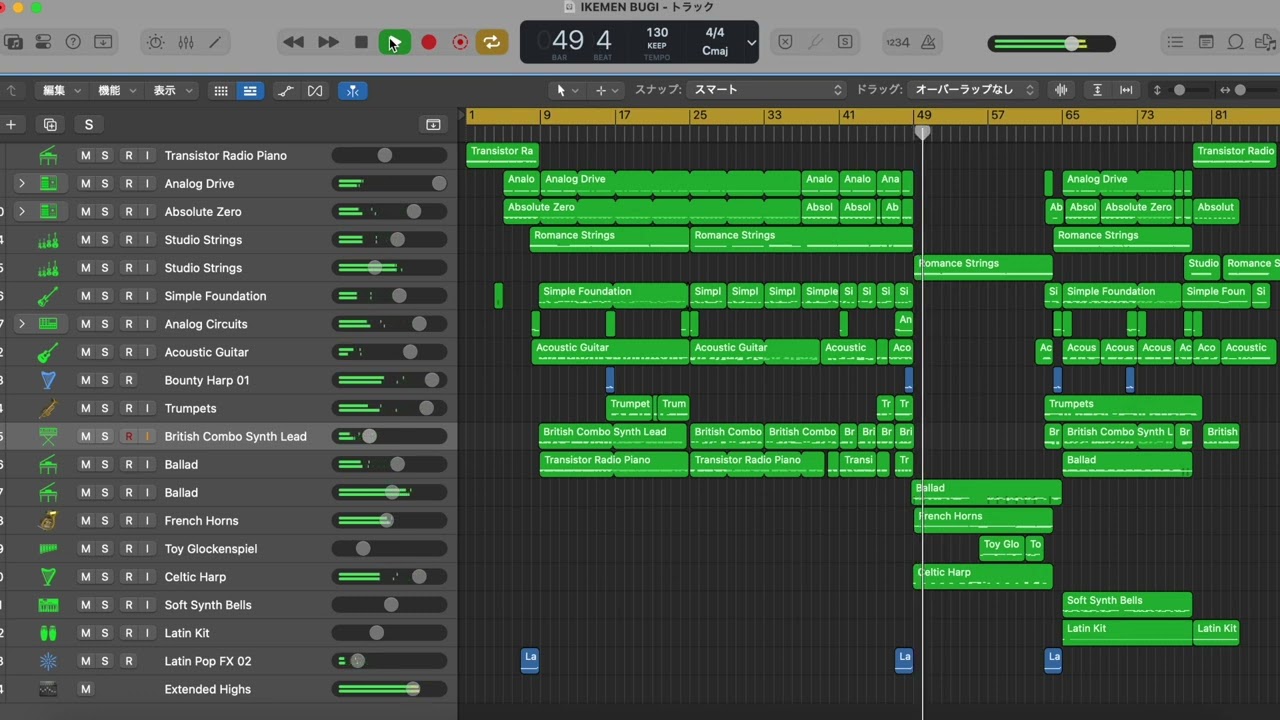Click the Acoustic Guitar track icon
Viewport: 1280px width, 720px height.
[48, 352]
